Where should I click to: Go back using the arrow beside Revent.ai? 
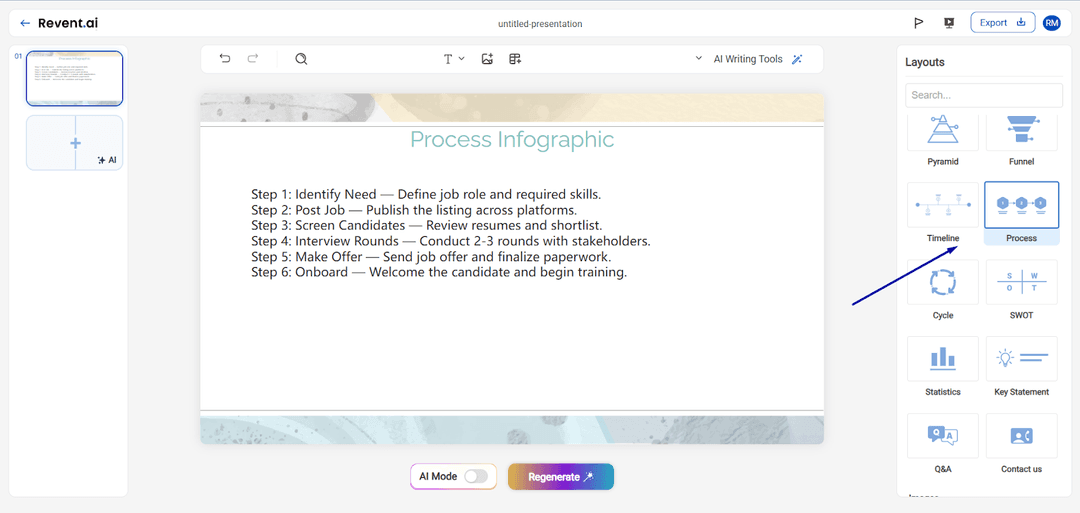[x=25, y=23]
